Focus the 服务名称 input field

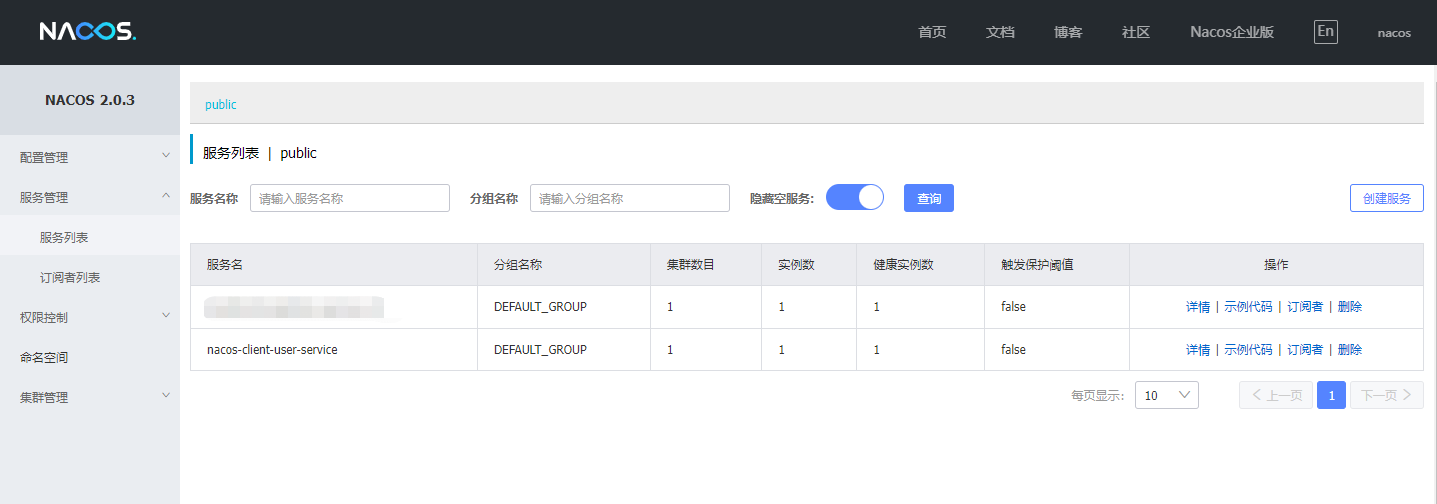click(350, 198)
